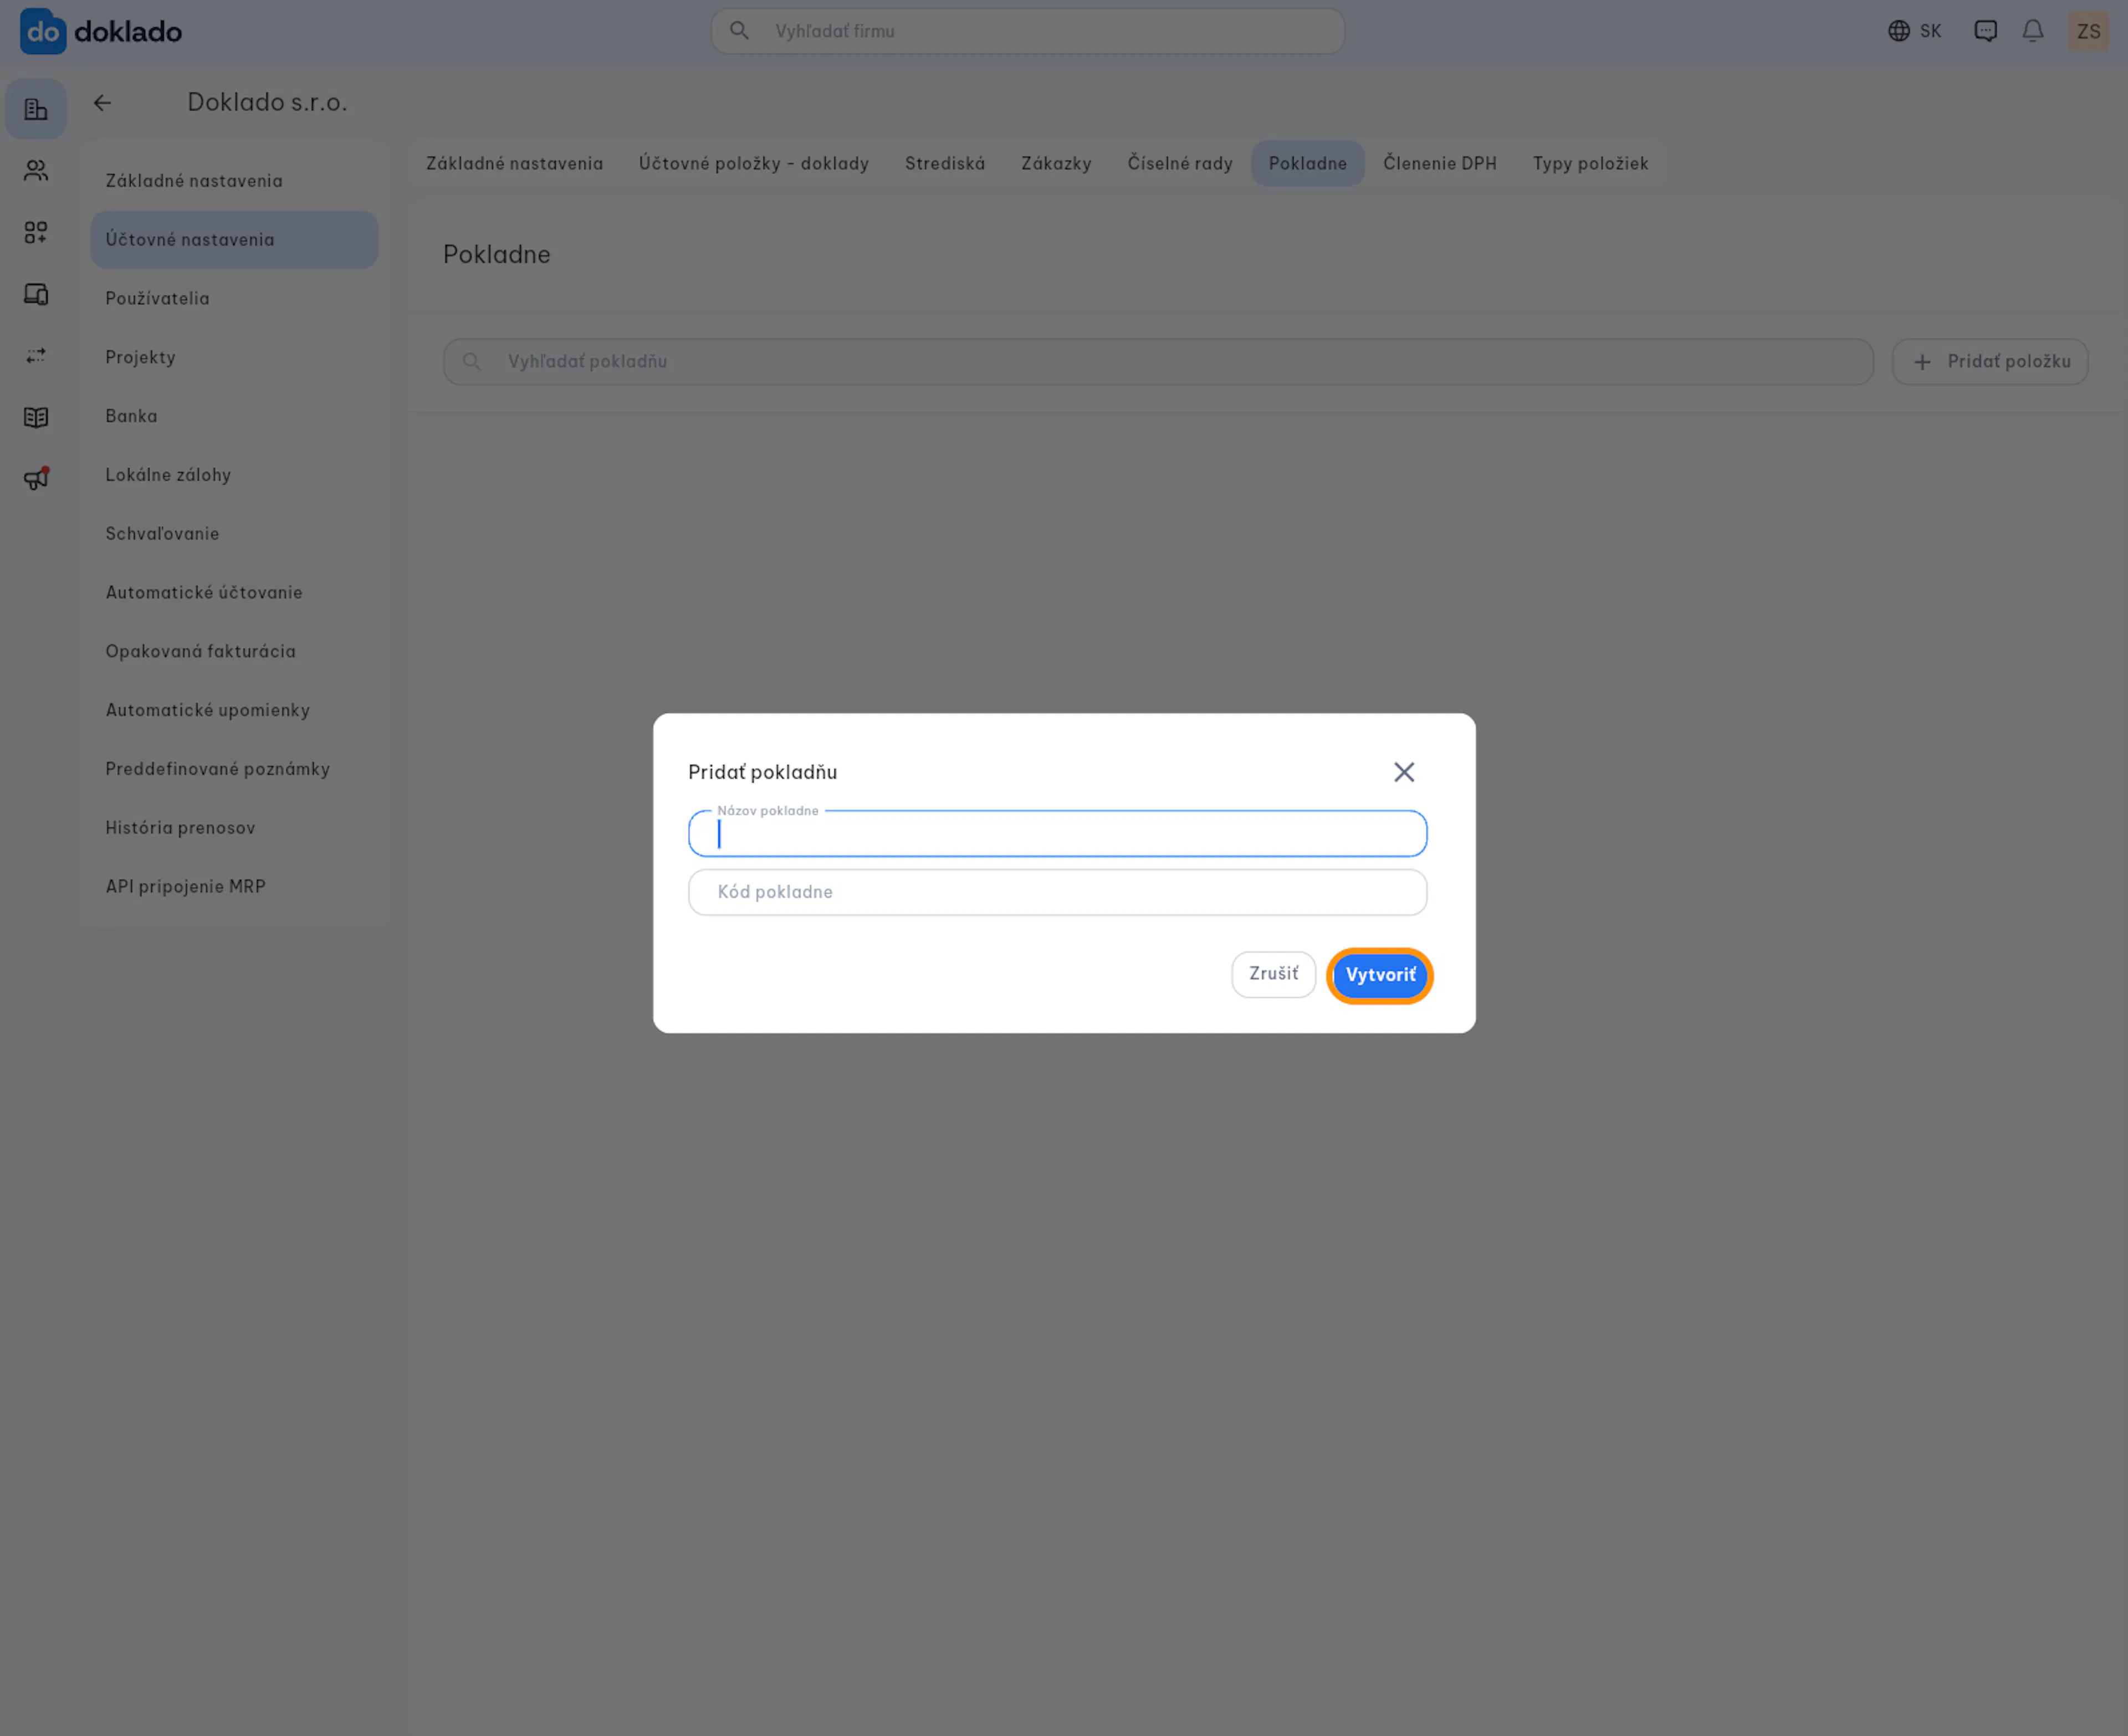Cancel with the Zrušiť button
This screenshot has height=1736, width=2128.
[x=1273, y=974]
